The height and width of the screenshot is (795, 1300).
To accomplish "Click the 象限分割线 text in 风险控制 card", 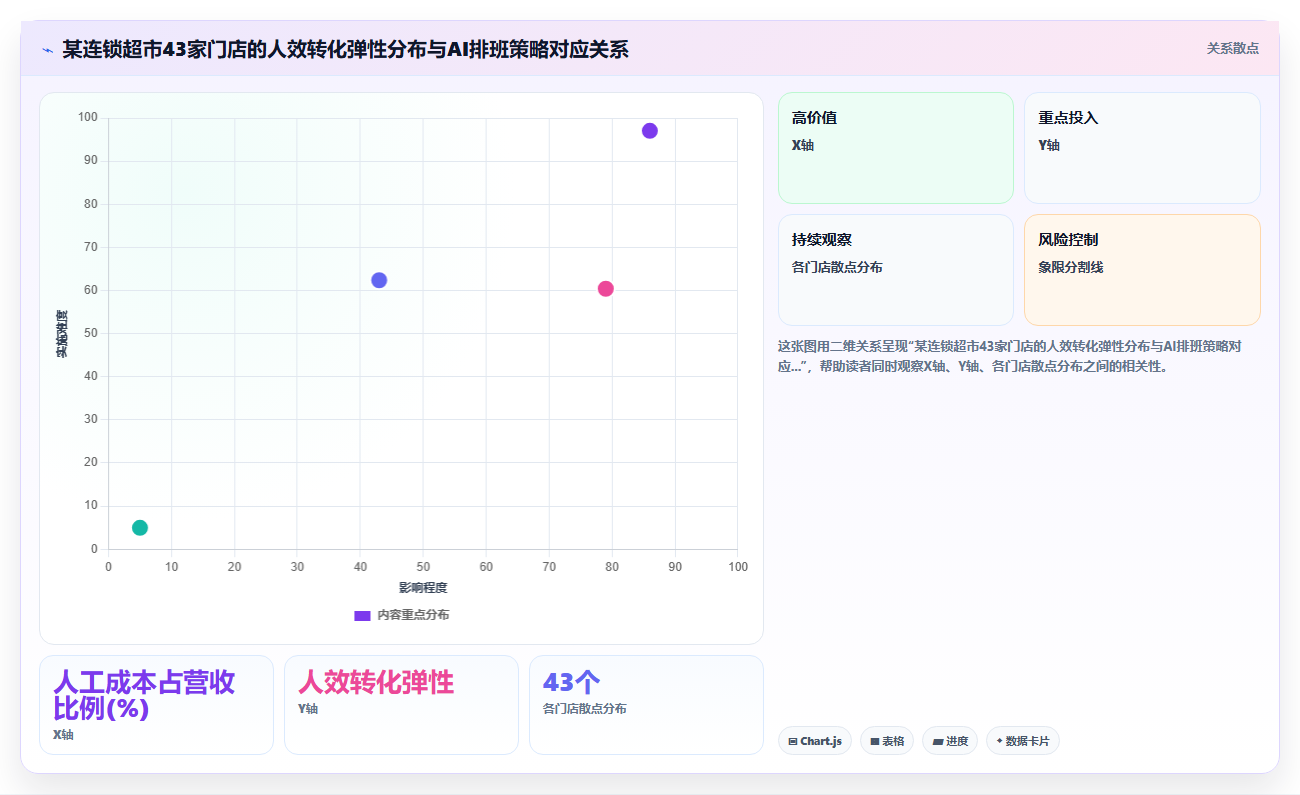I will (x=1071, y=267).
